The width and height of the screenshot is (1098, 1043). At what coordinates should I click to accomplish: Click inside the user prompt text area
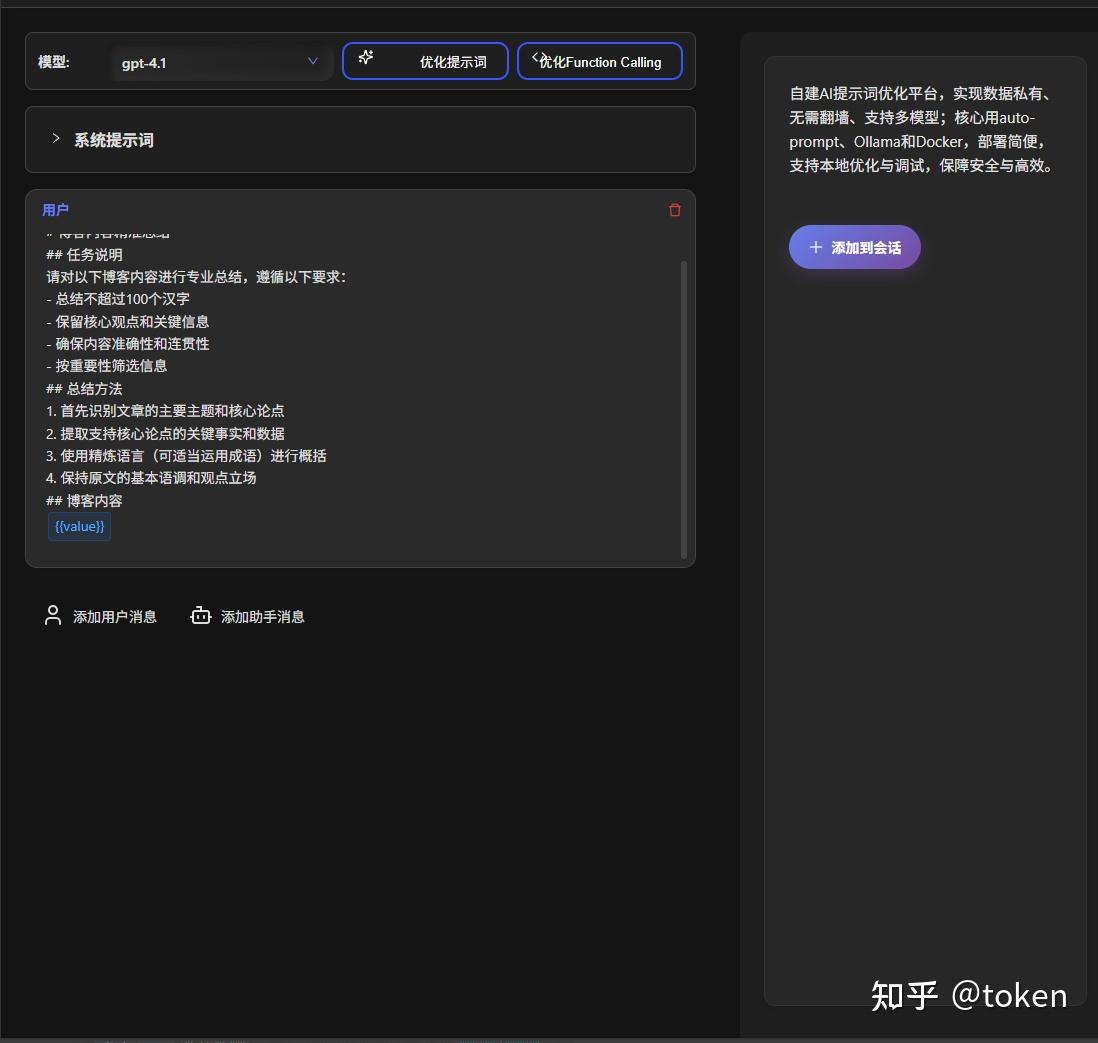click(x=360, y=400)
